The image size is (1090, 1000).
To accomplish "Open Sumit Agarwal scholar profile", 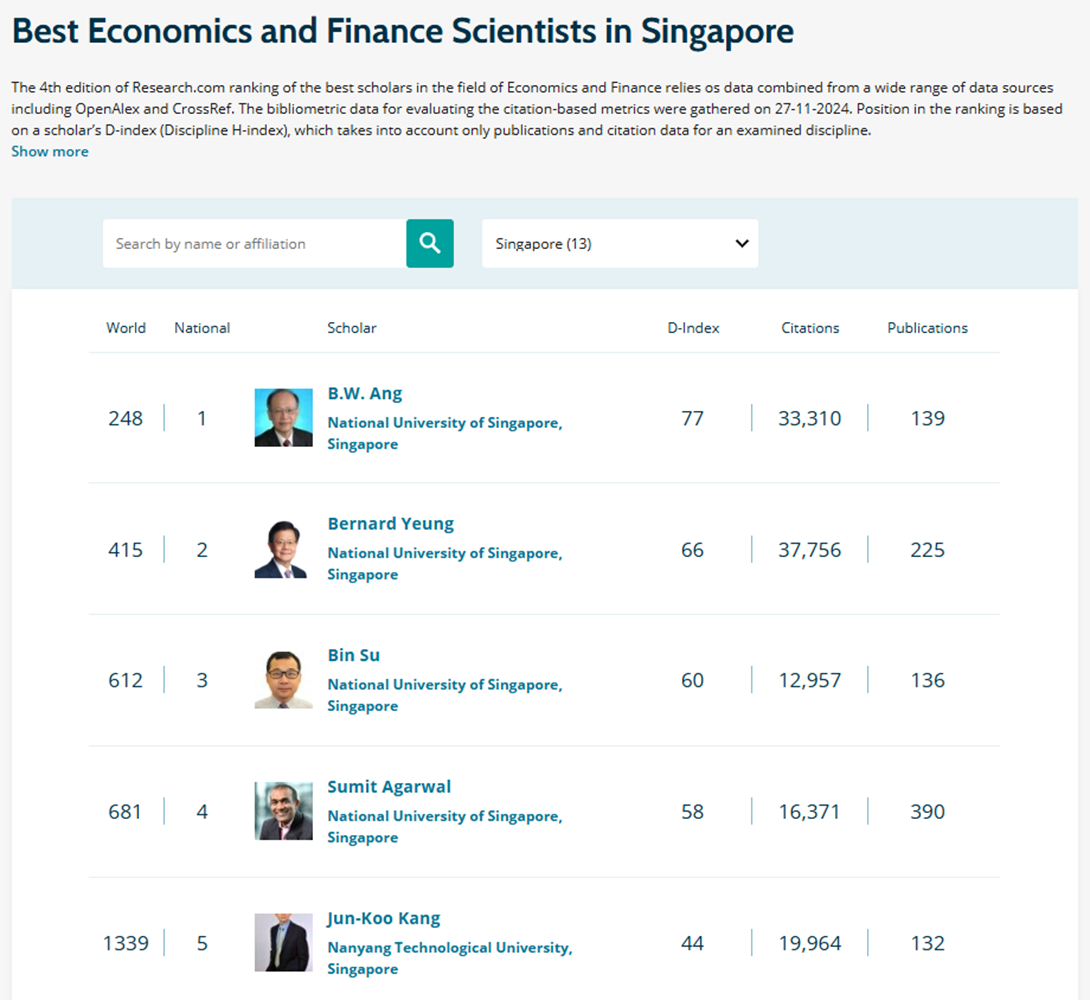I will tap(389, 787).
